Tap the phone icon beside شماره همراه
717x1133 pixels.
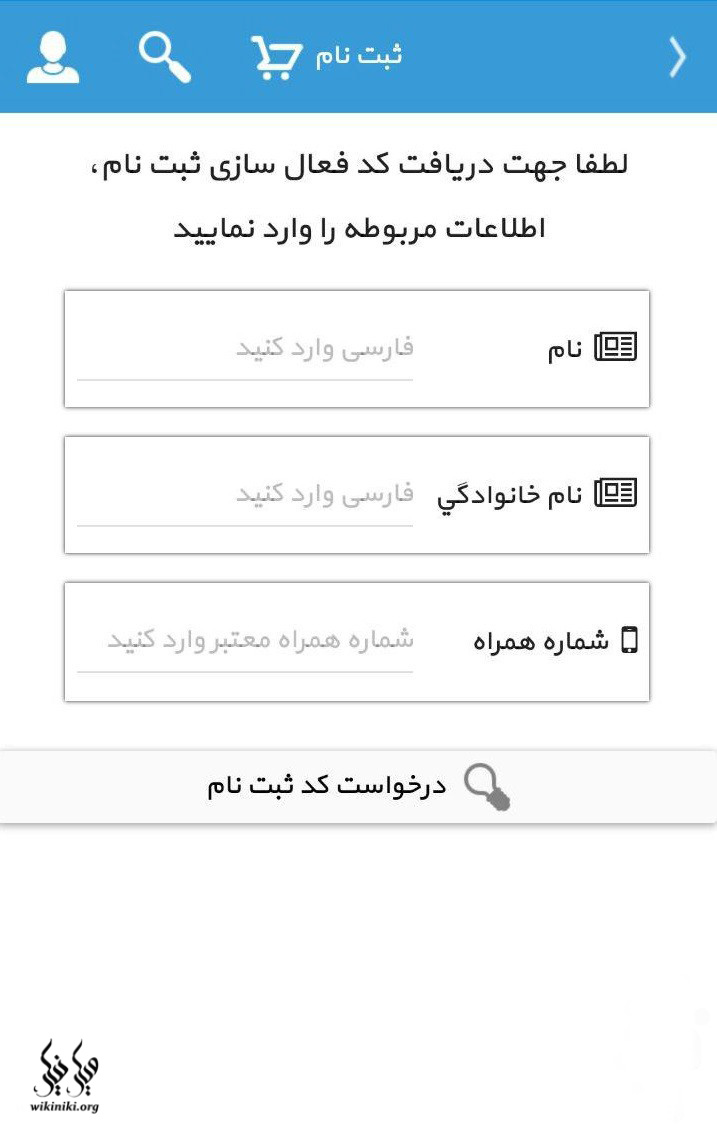click(629, 640)
